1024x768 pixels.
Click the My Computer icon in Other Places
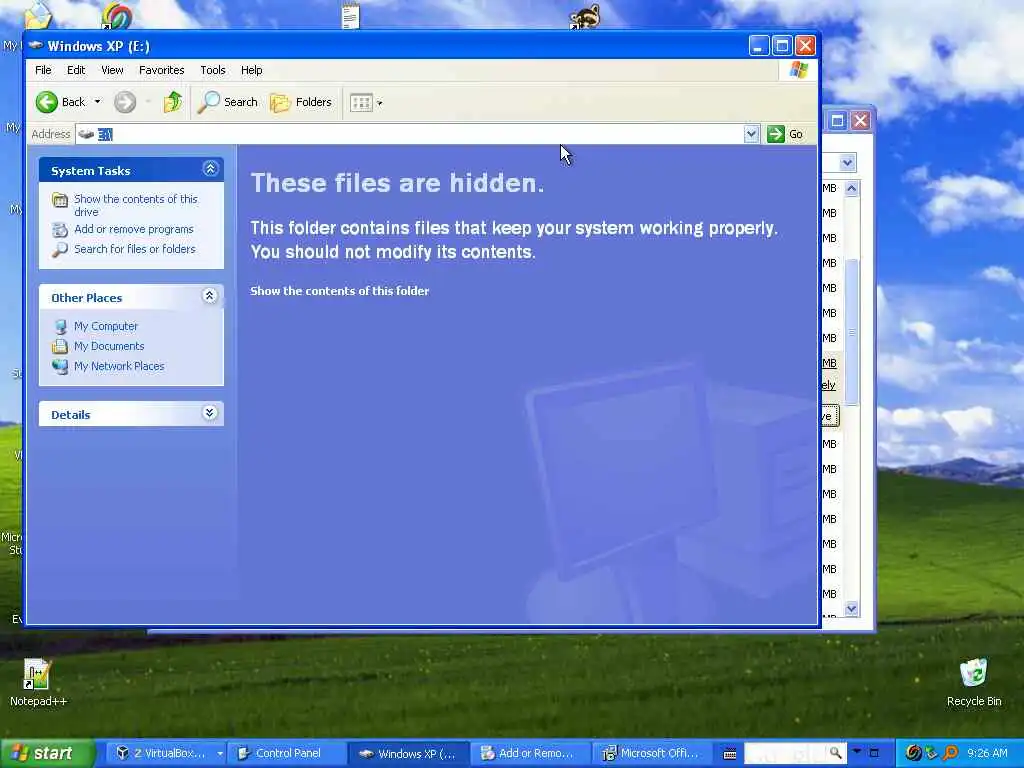(60, 327)
